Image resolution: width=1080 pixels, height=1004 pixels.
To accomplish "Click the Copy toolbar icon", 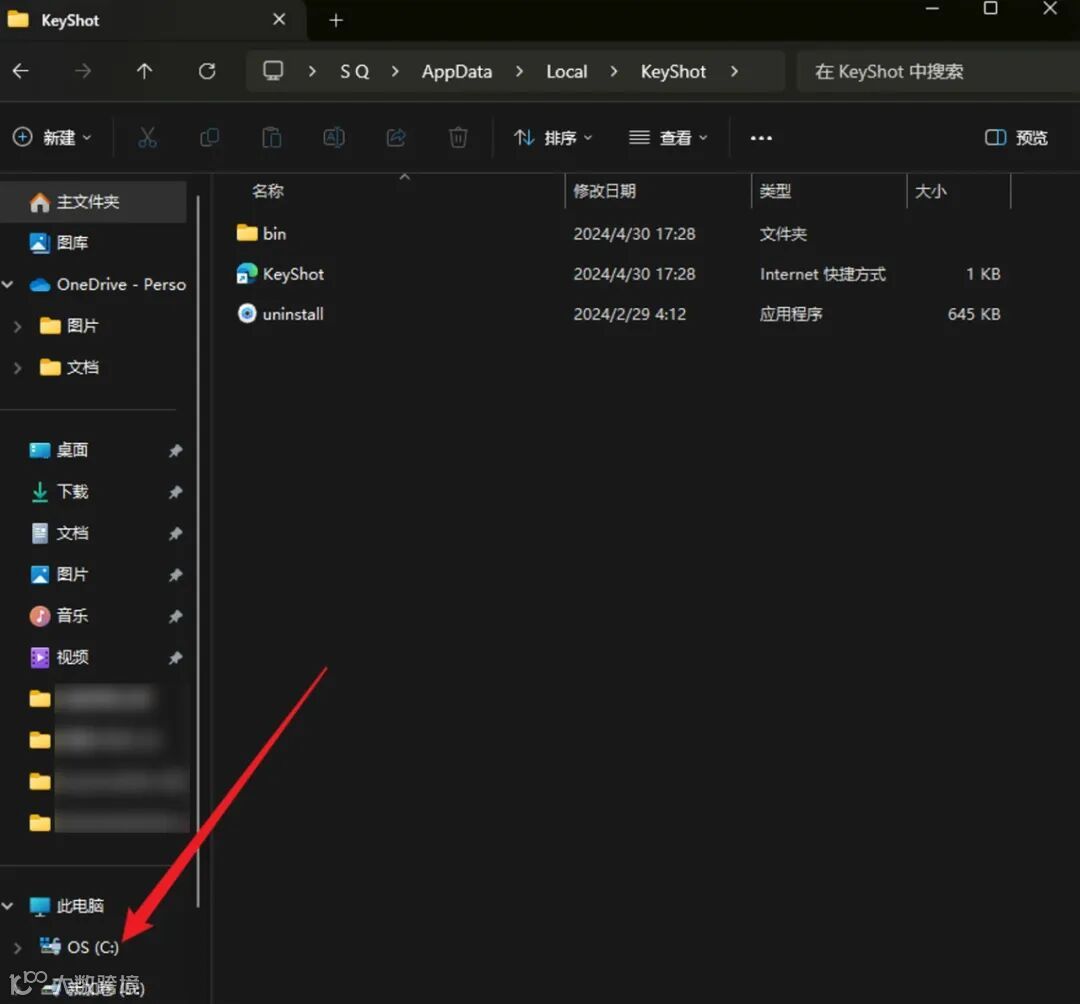I will [x=209, y=138].
